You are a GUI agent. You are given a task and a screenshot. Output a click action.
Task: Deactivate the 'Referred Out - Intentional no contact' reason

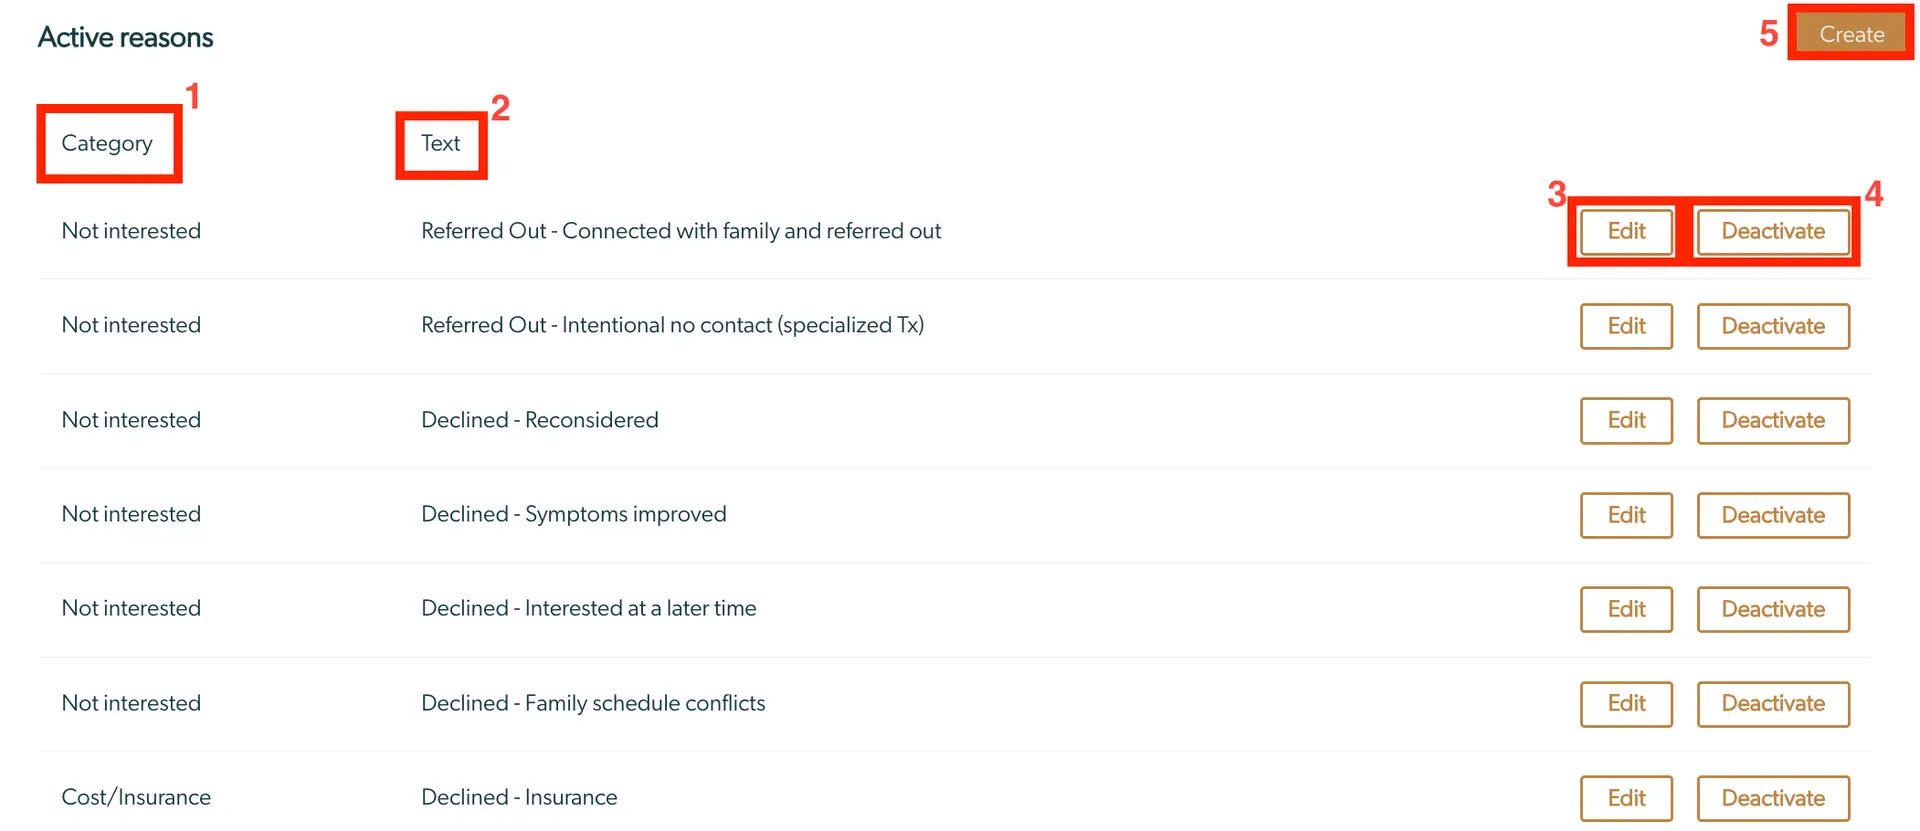pyautogui.click(x=1773, y=326)
